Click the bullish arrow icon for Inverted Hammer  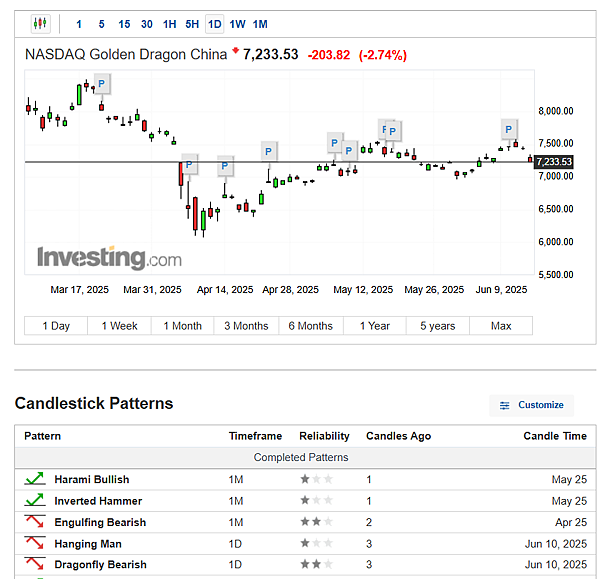[x=35, y=500]
